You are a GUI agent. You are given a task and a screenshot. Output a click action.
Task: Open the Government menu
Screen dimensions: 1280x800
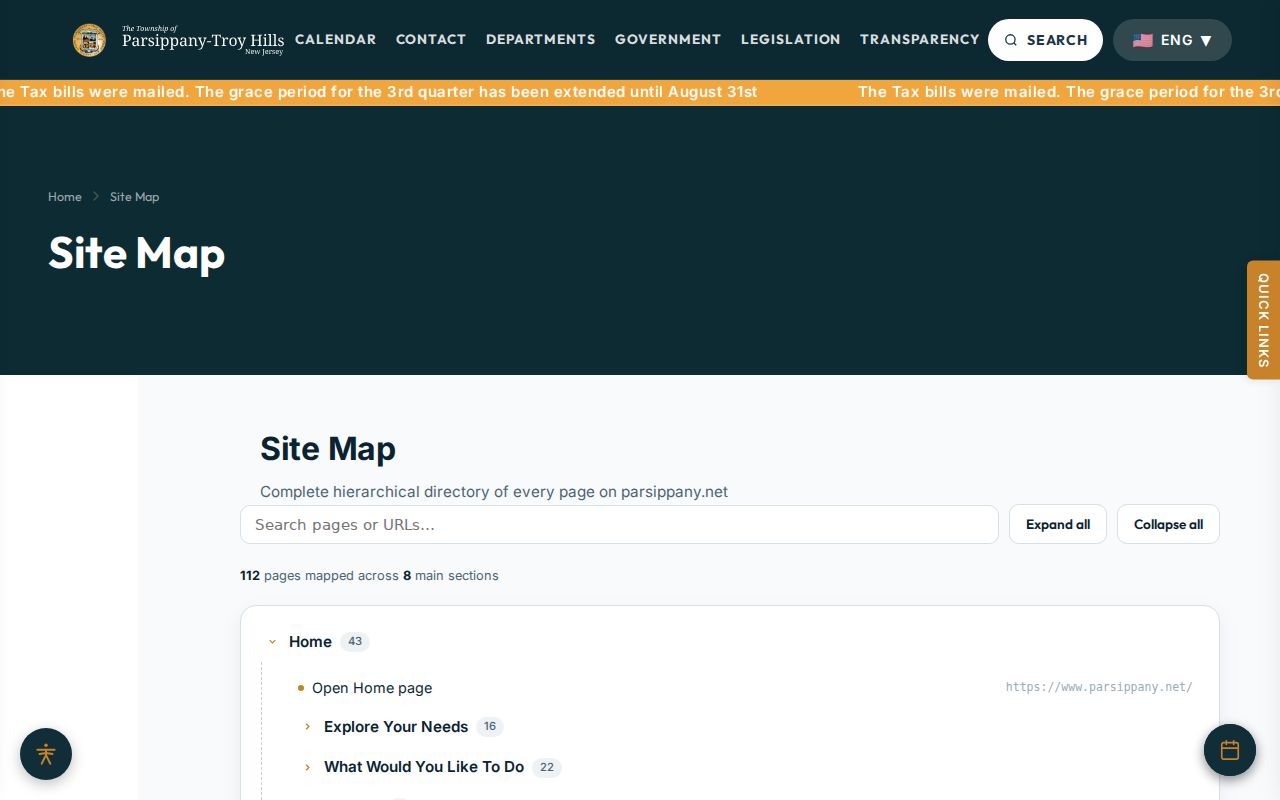[x=668, y=39]
